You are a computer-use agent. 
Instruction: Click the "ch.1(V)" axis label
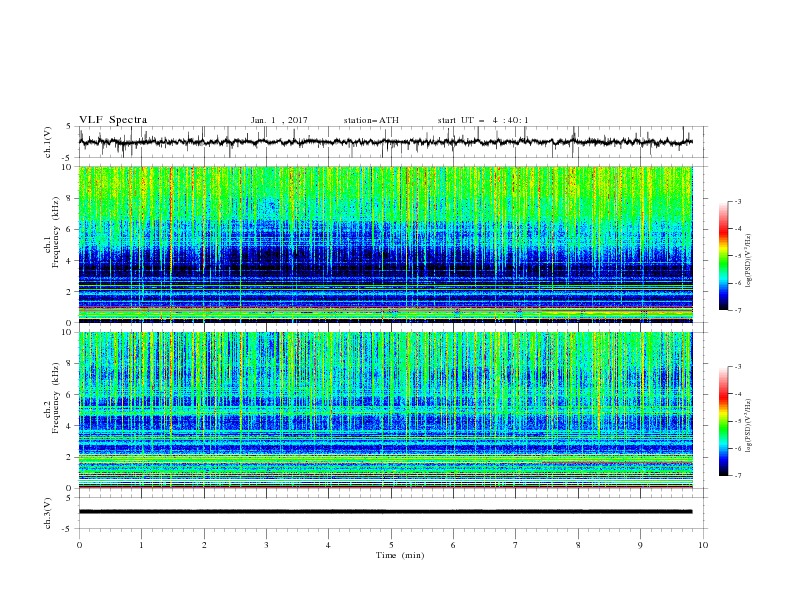[x=48, y=142]
